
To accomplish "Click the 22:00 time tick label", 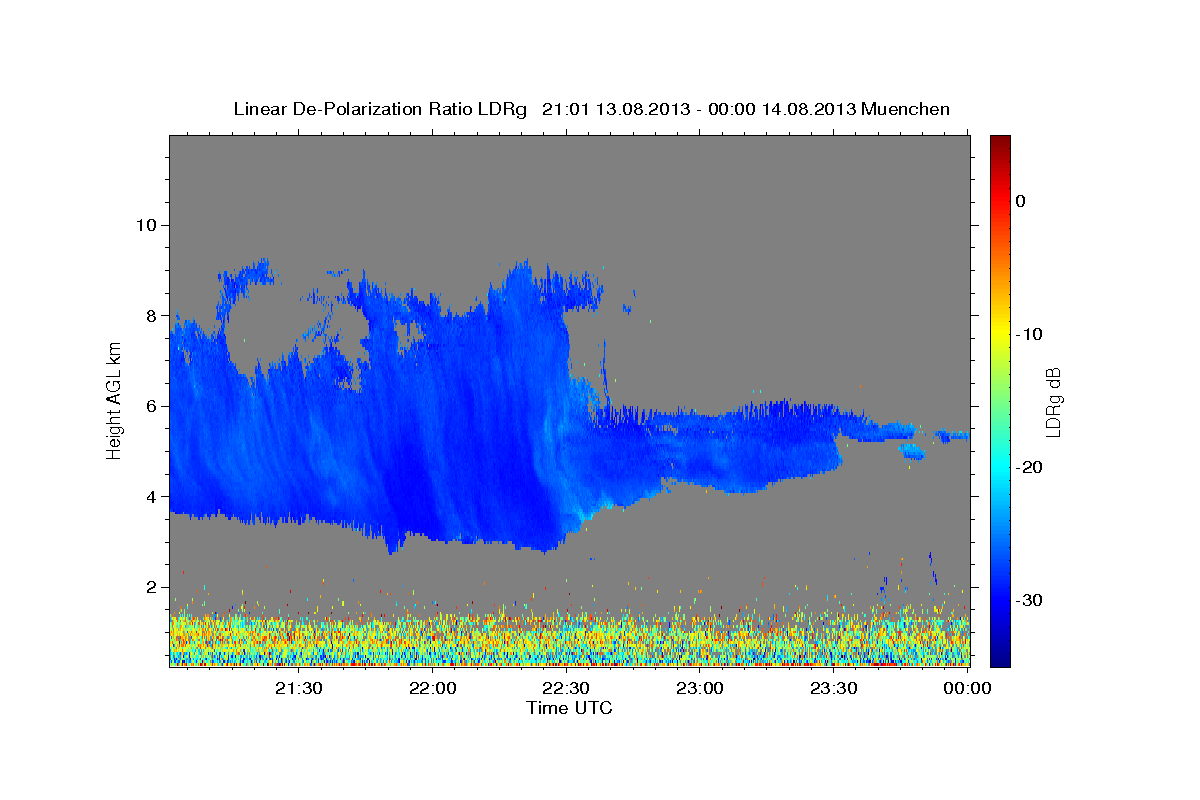I will click(x=433, y=688).
